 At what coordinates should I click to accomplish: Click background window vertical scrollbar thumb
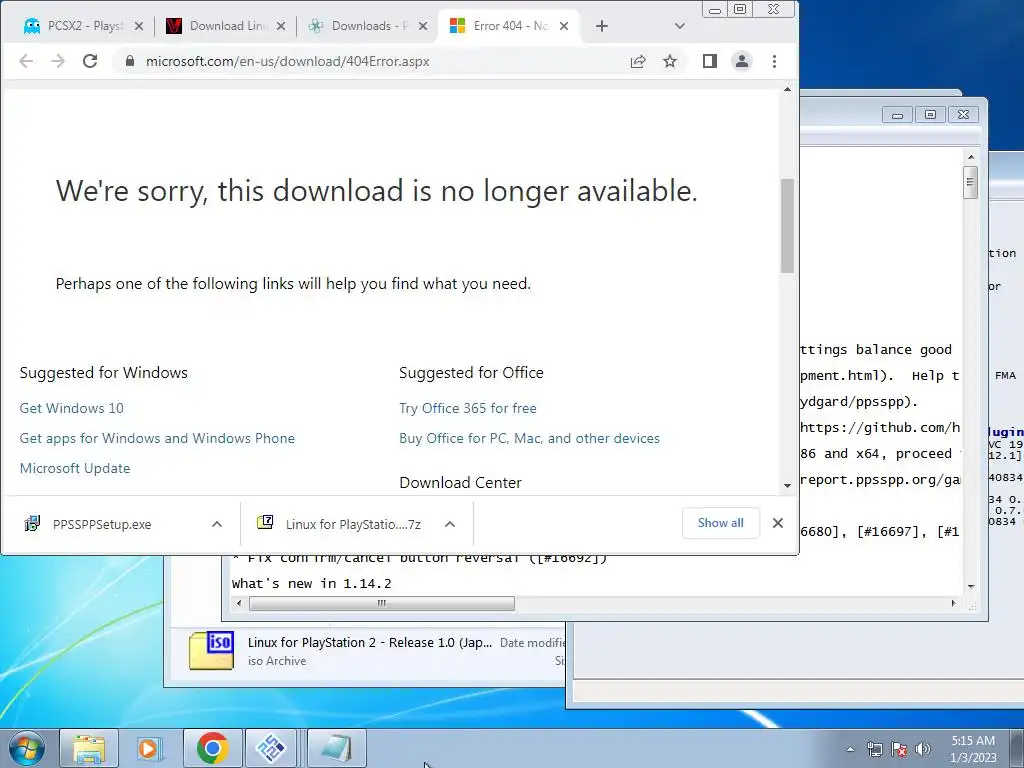970,183
